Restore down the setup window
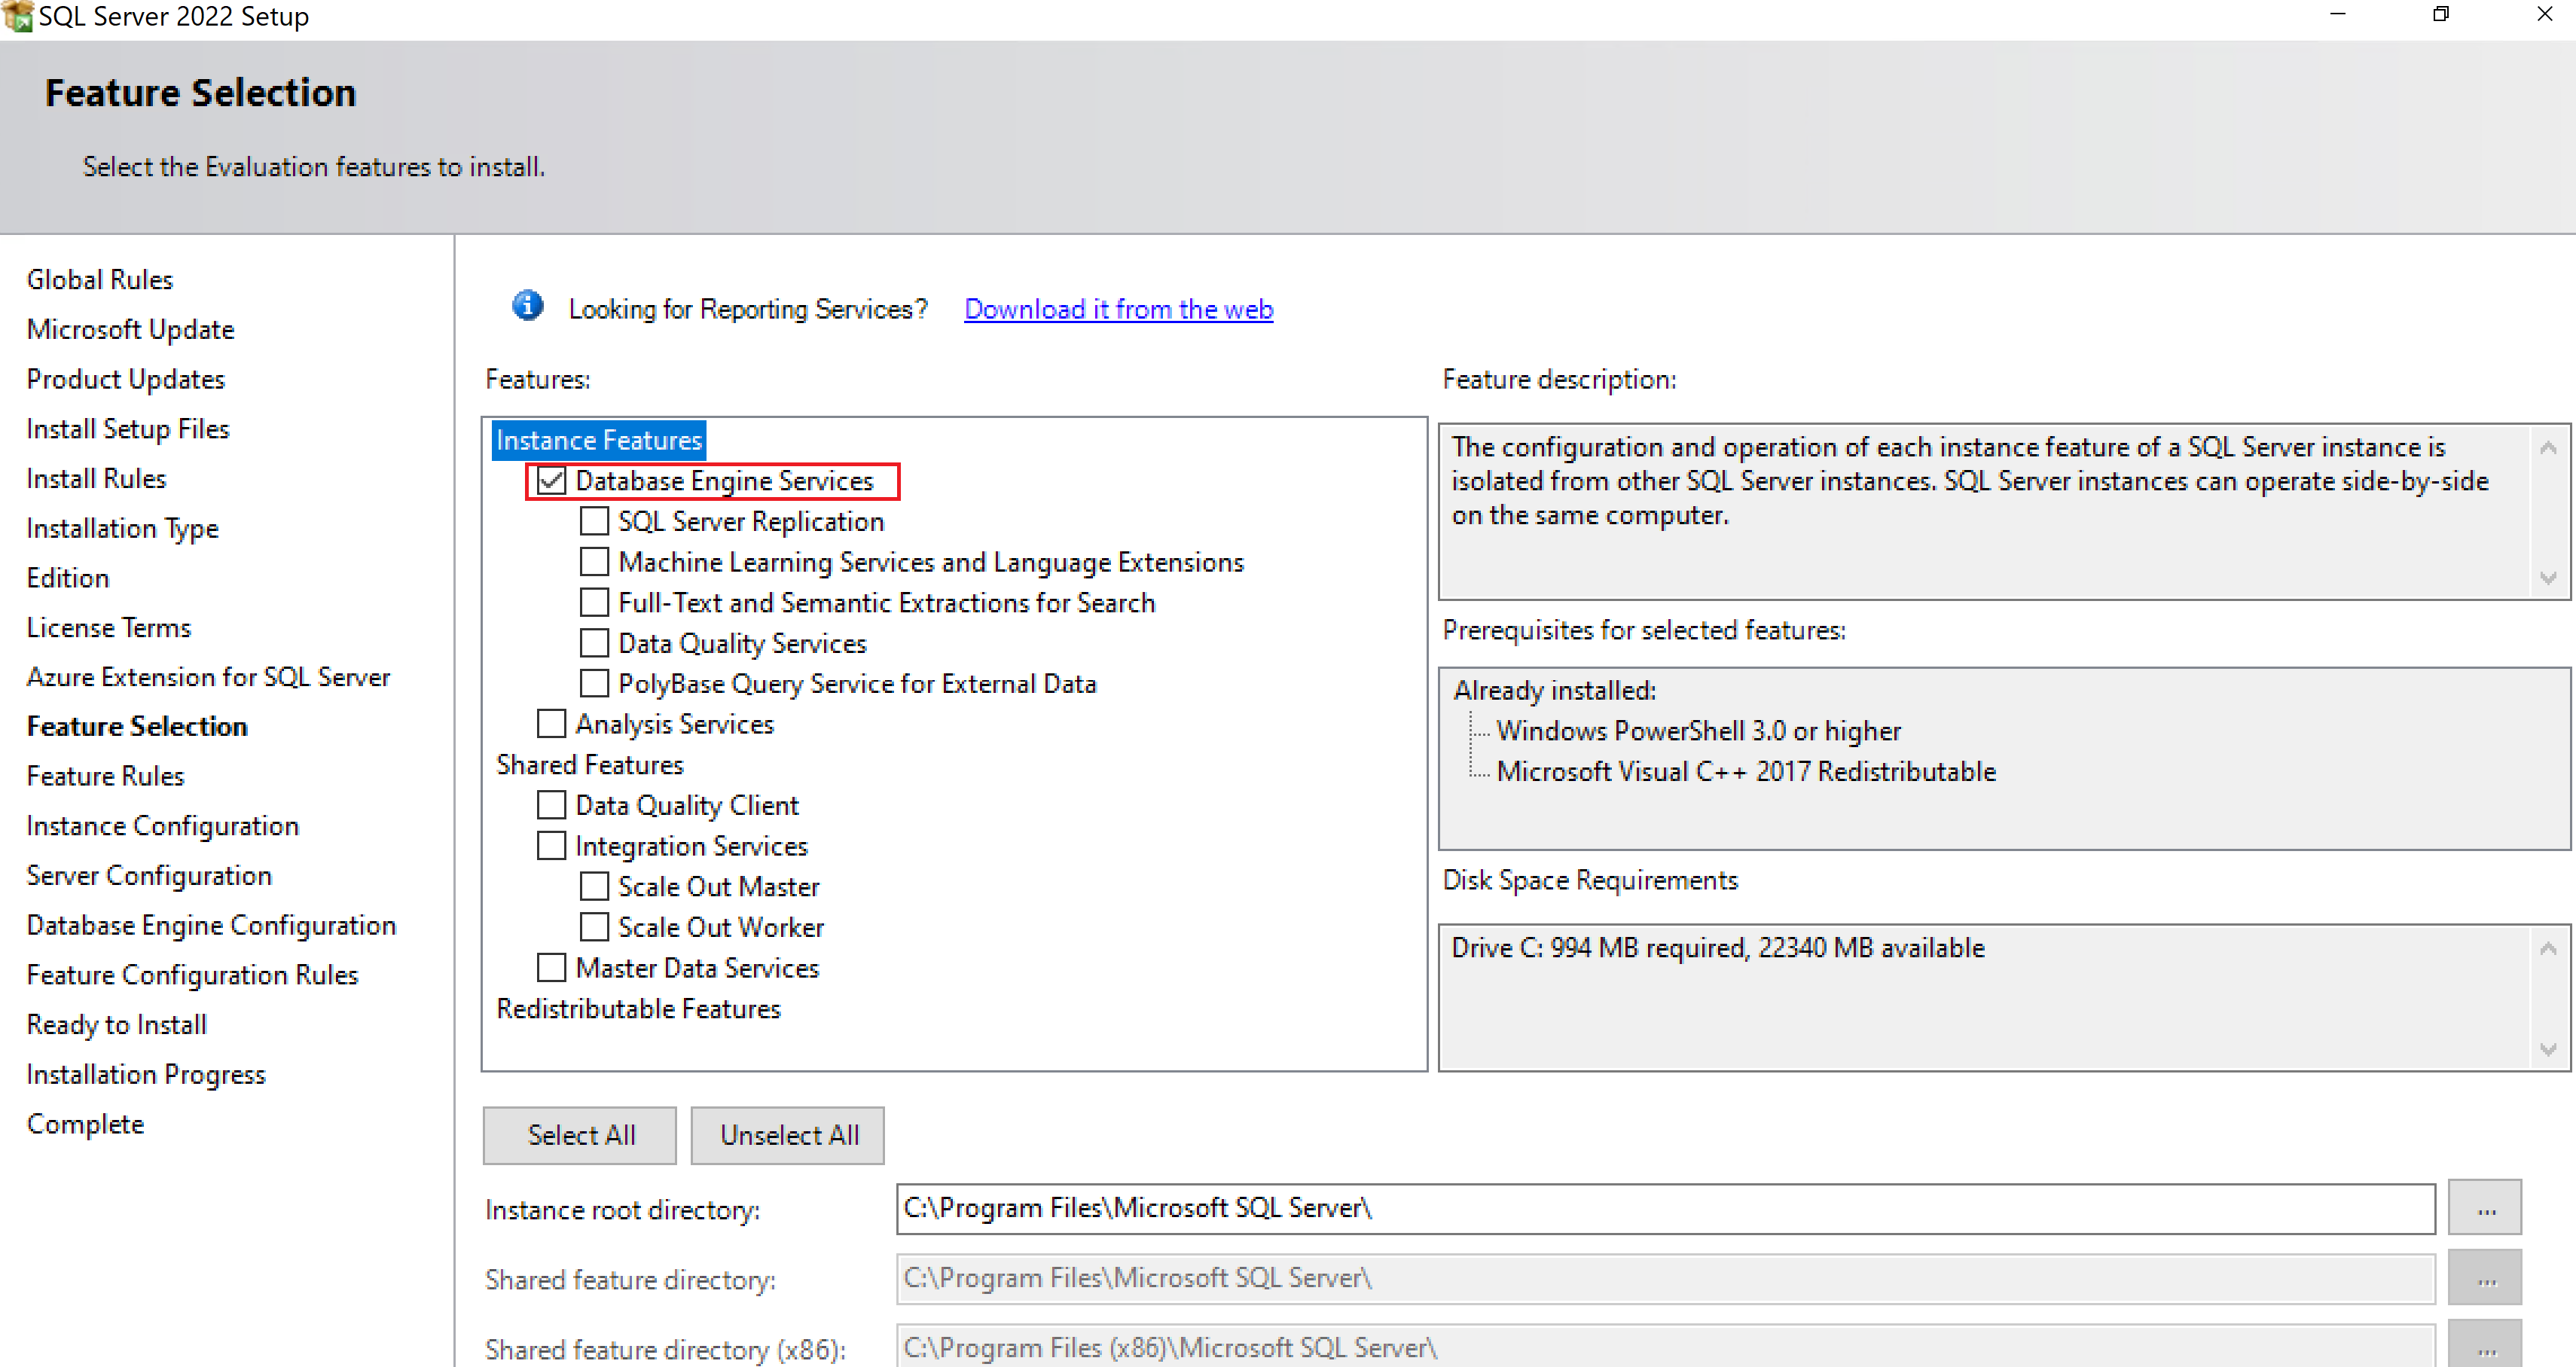The width and height of the screenshot is (2576, 1367). [x=2440, y=14]
